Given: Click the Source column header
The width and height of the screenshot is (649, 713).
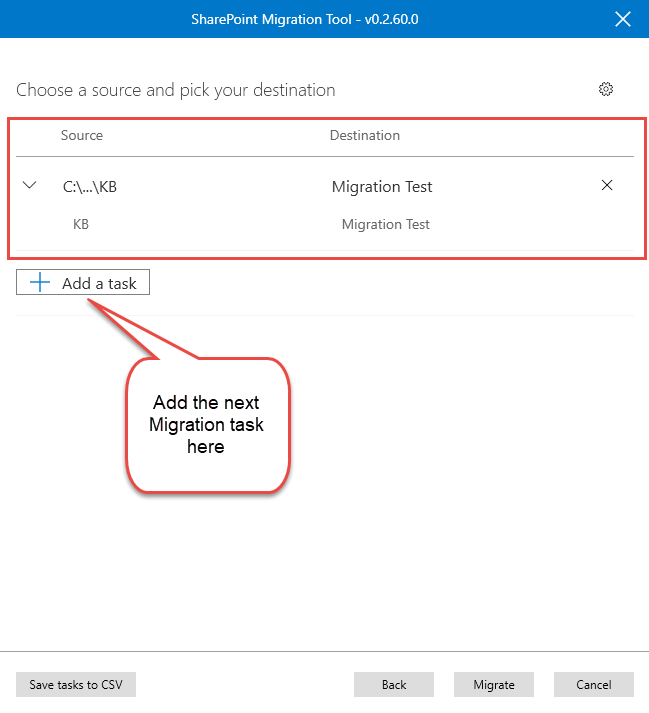Looking at the screenshot, I should pos(82,135).
